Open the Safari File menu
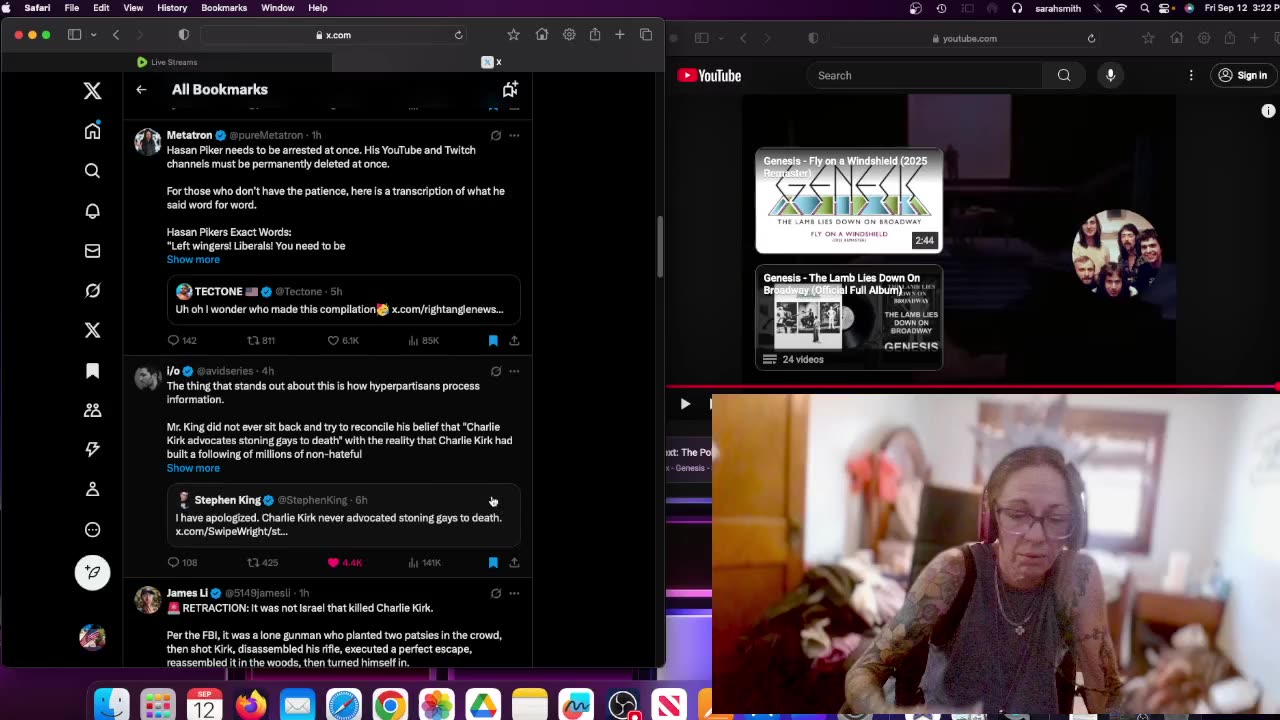Image resolution: width=1280 pixels, height=720 pixels. [x=72, y=8]
